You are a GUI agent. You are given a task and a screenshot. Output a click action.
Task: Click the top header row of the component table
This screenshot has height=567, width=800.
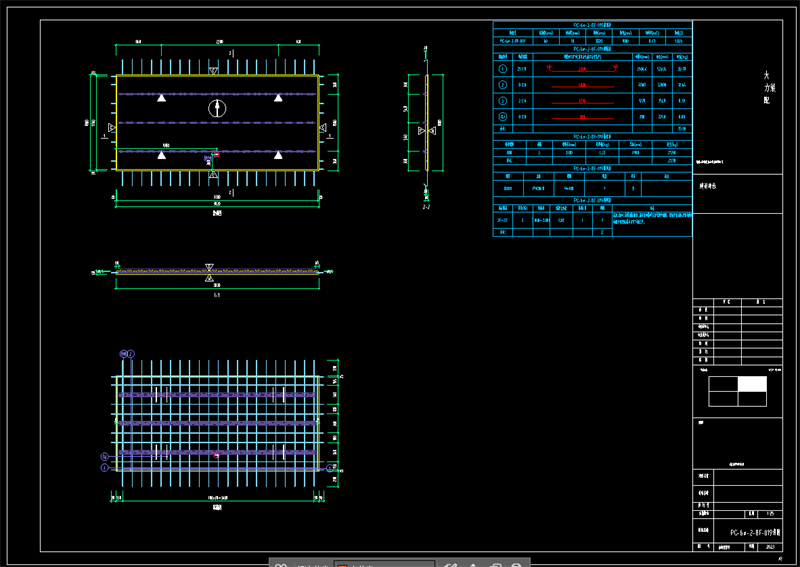[592, 24]
